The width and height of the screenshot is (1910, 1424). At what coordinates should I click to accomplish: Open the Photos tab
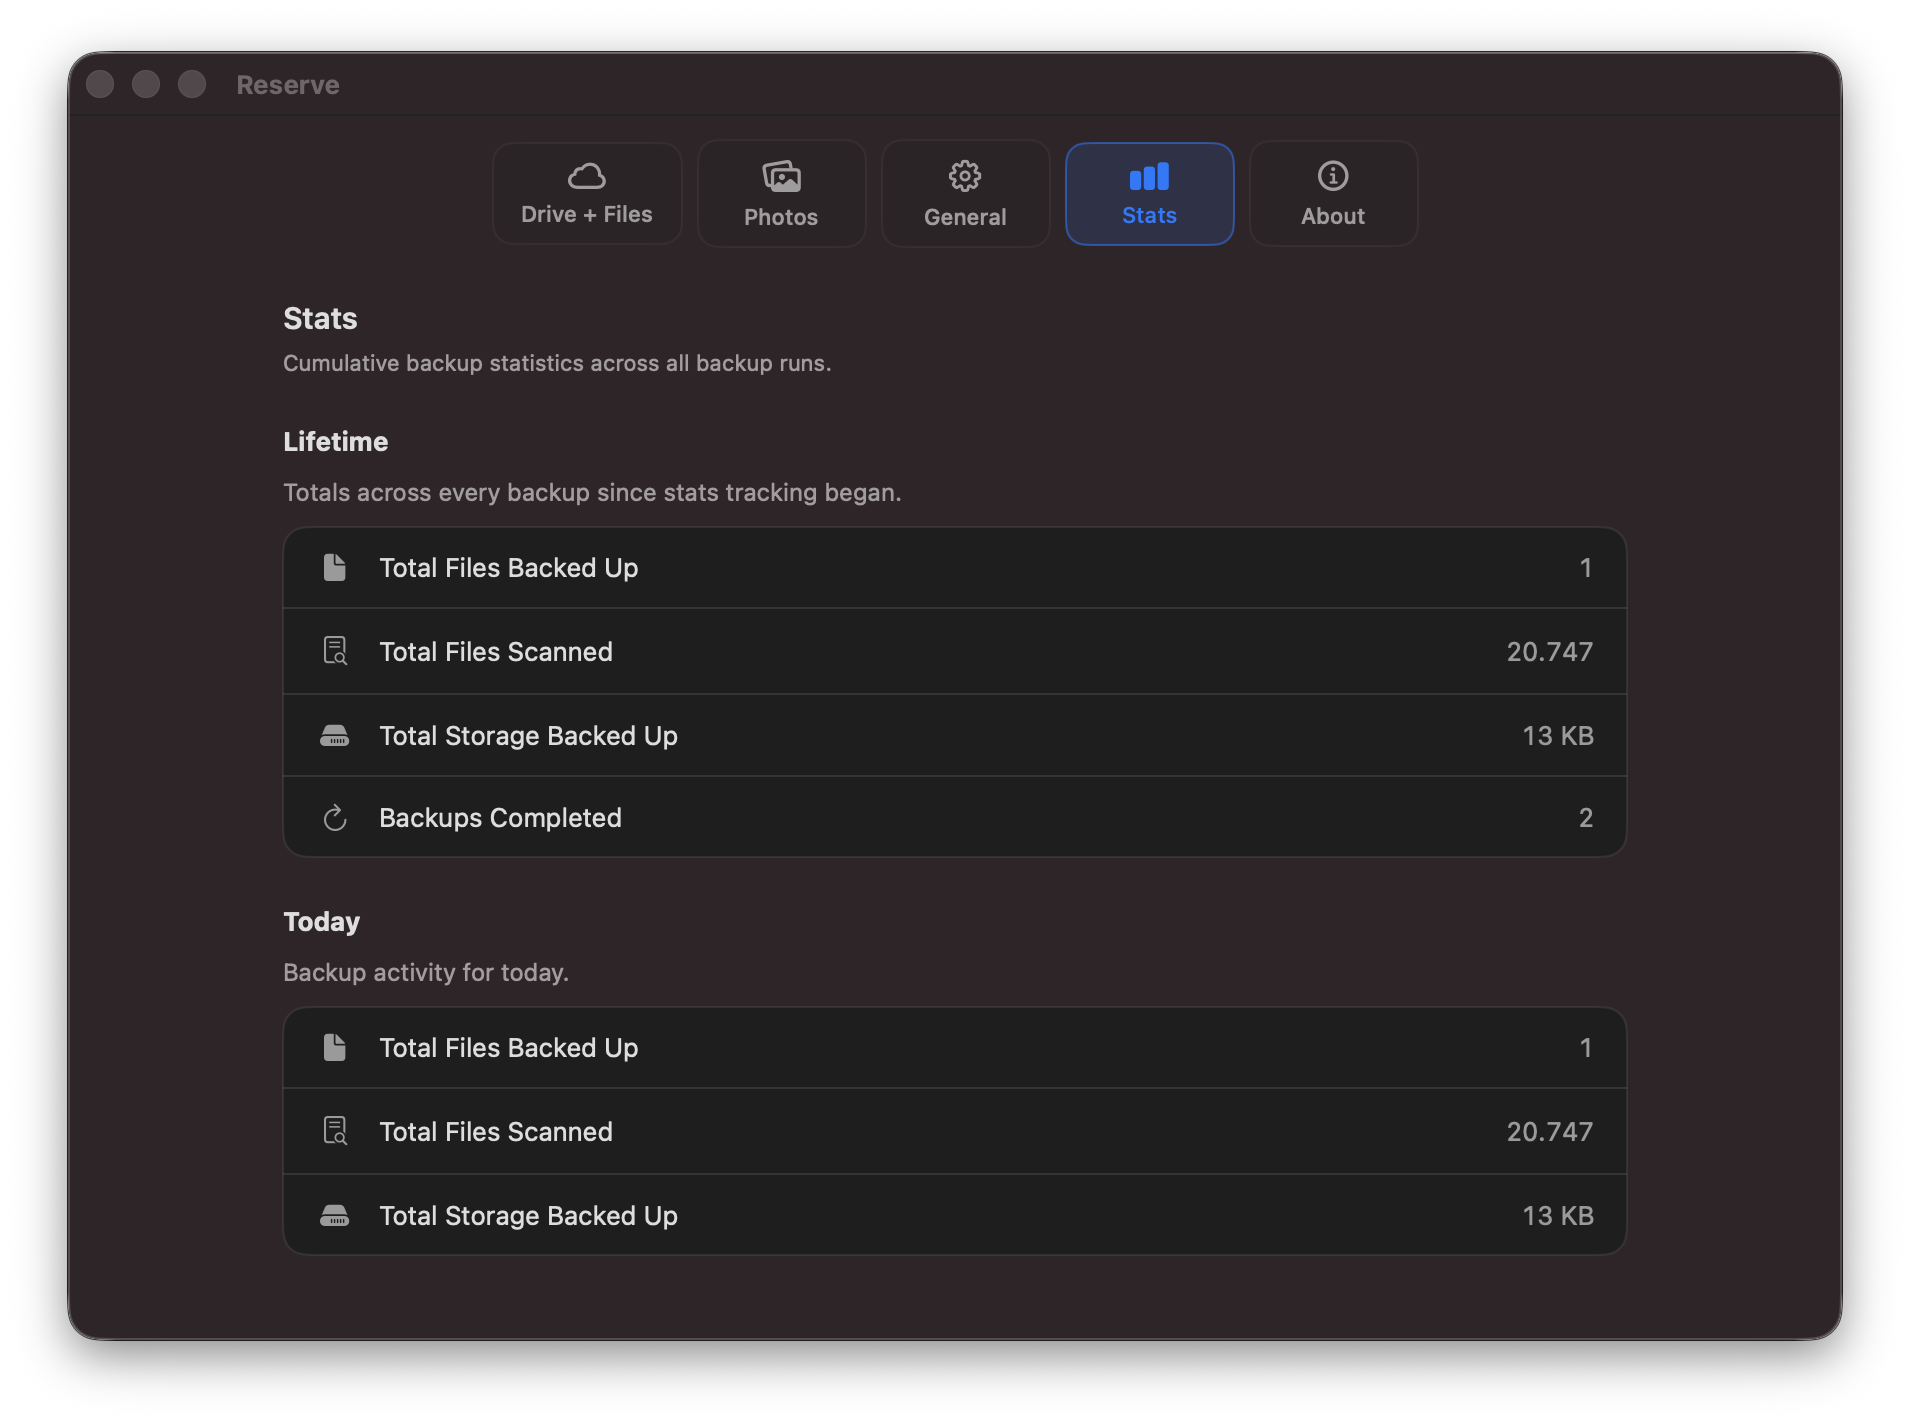781,193
